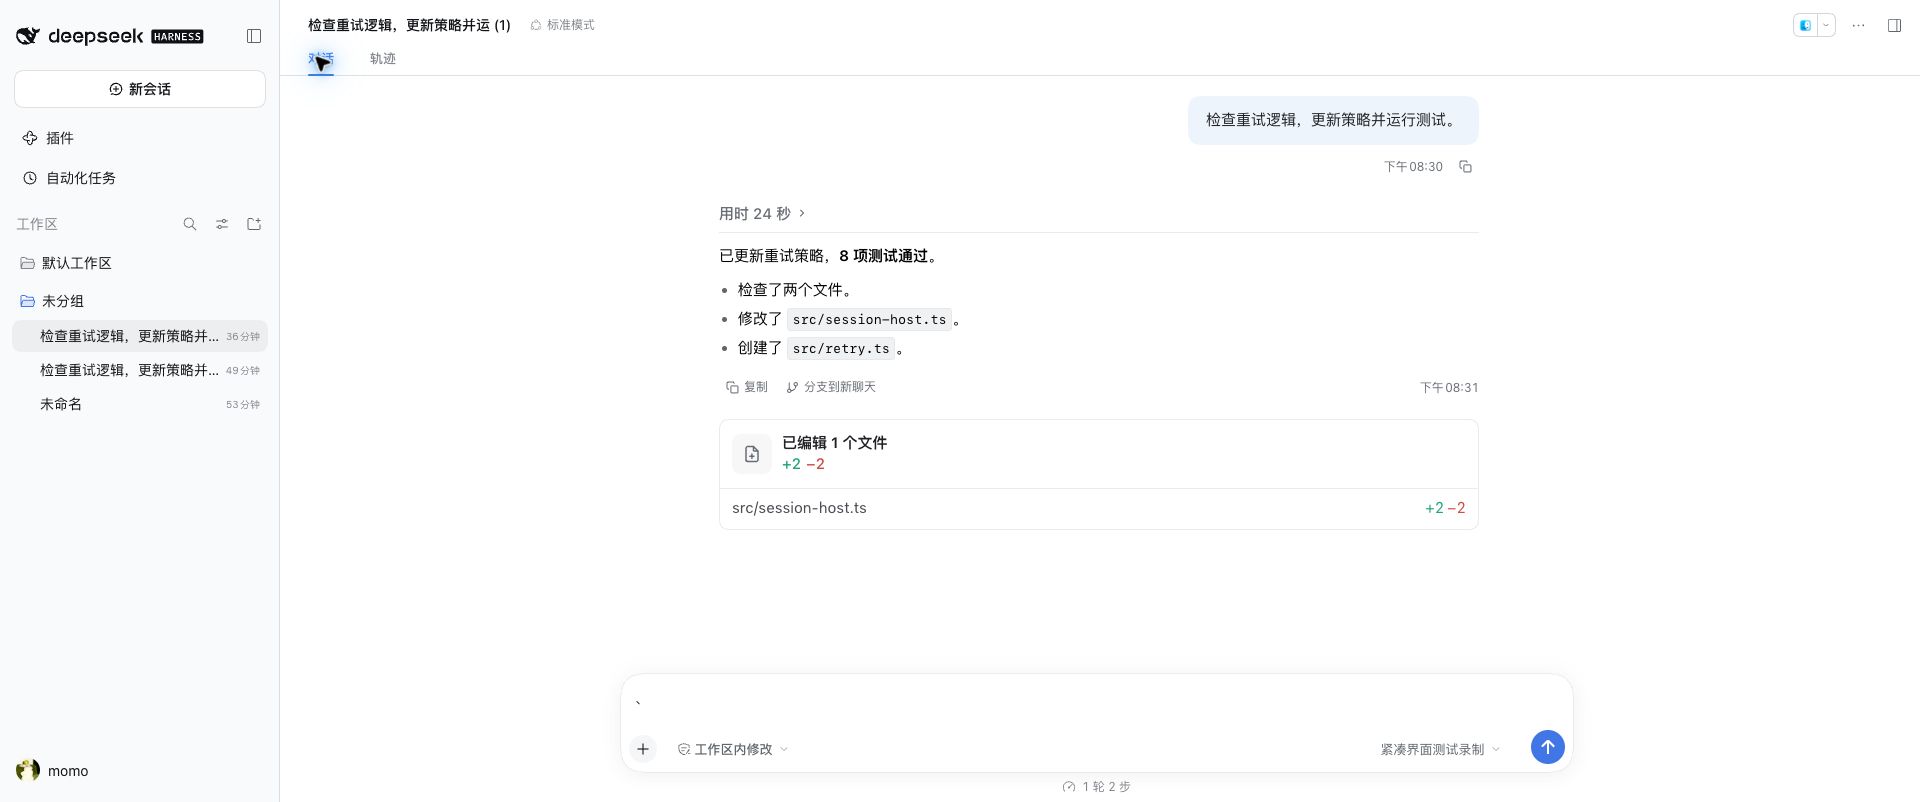1920x802 pixels.
Task: Send the message with the blue arrow
Action: tap(1547, 747)
